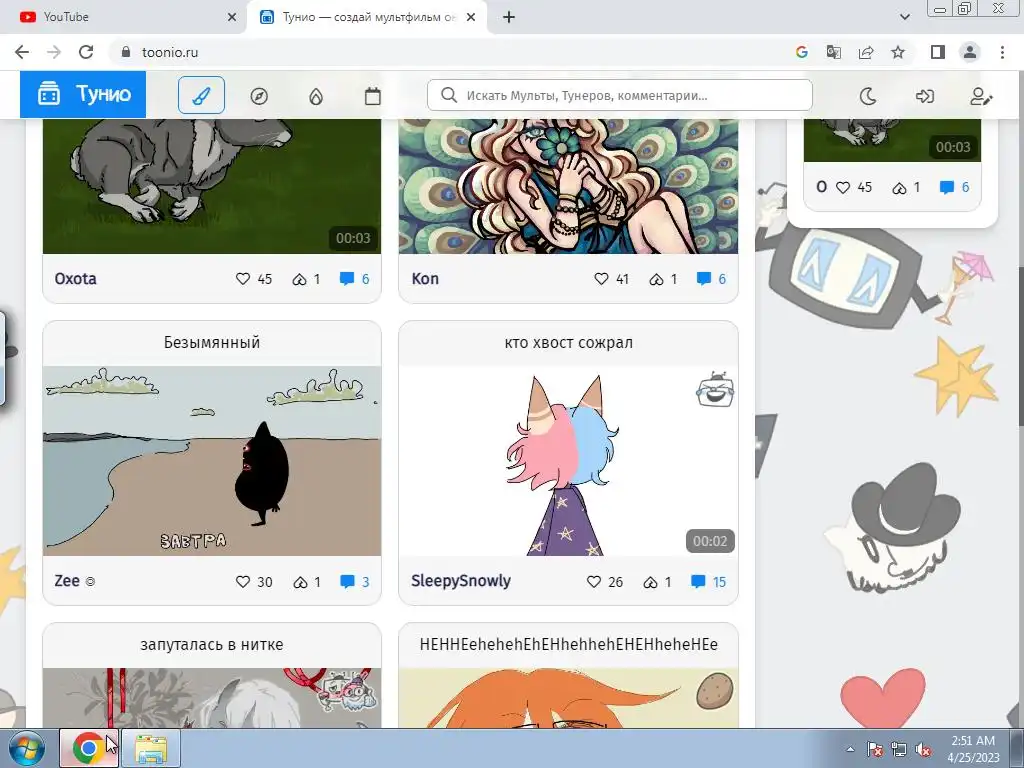Like the Zee cartoon heart
Image resolution: width=1024 pixels, height=768 pixels.
(243, 581)
